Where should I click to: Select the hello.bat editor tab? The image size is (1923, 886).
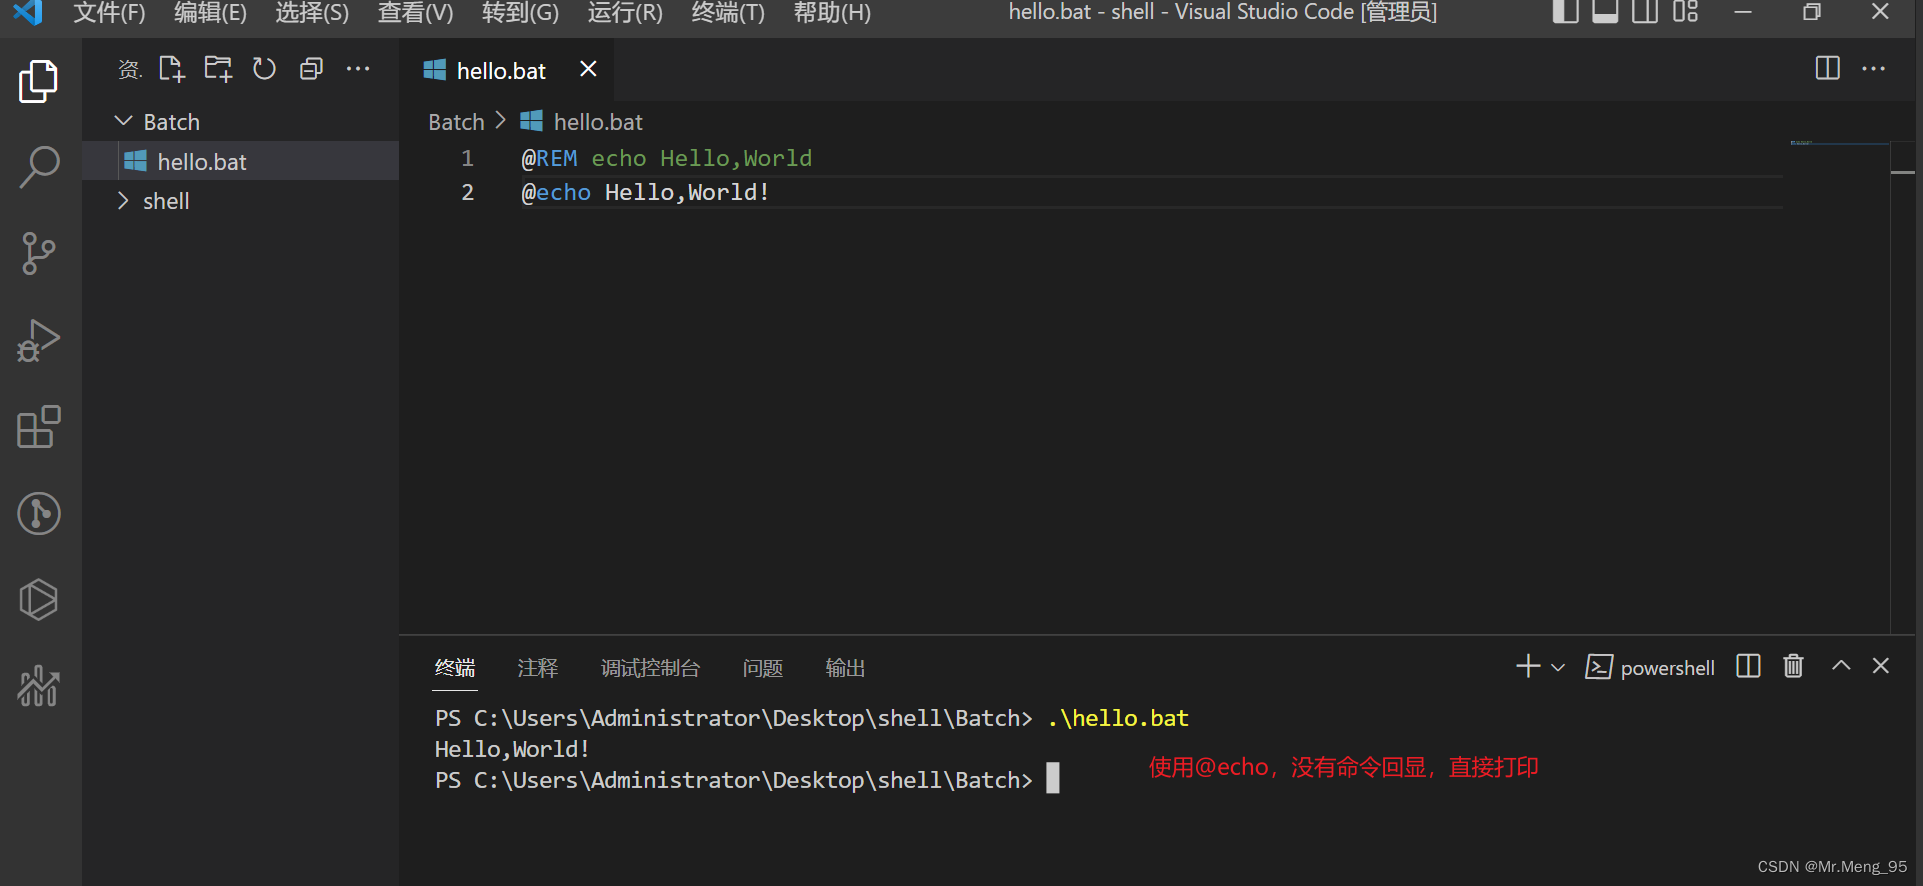point(506,70)
